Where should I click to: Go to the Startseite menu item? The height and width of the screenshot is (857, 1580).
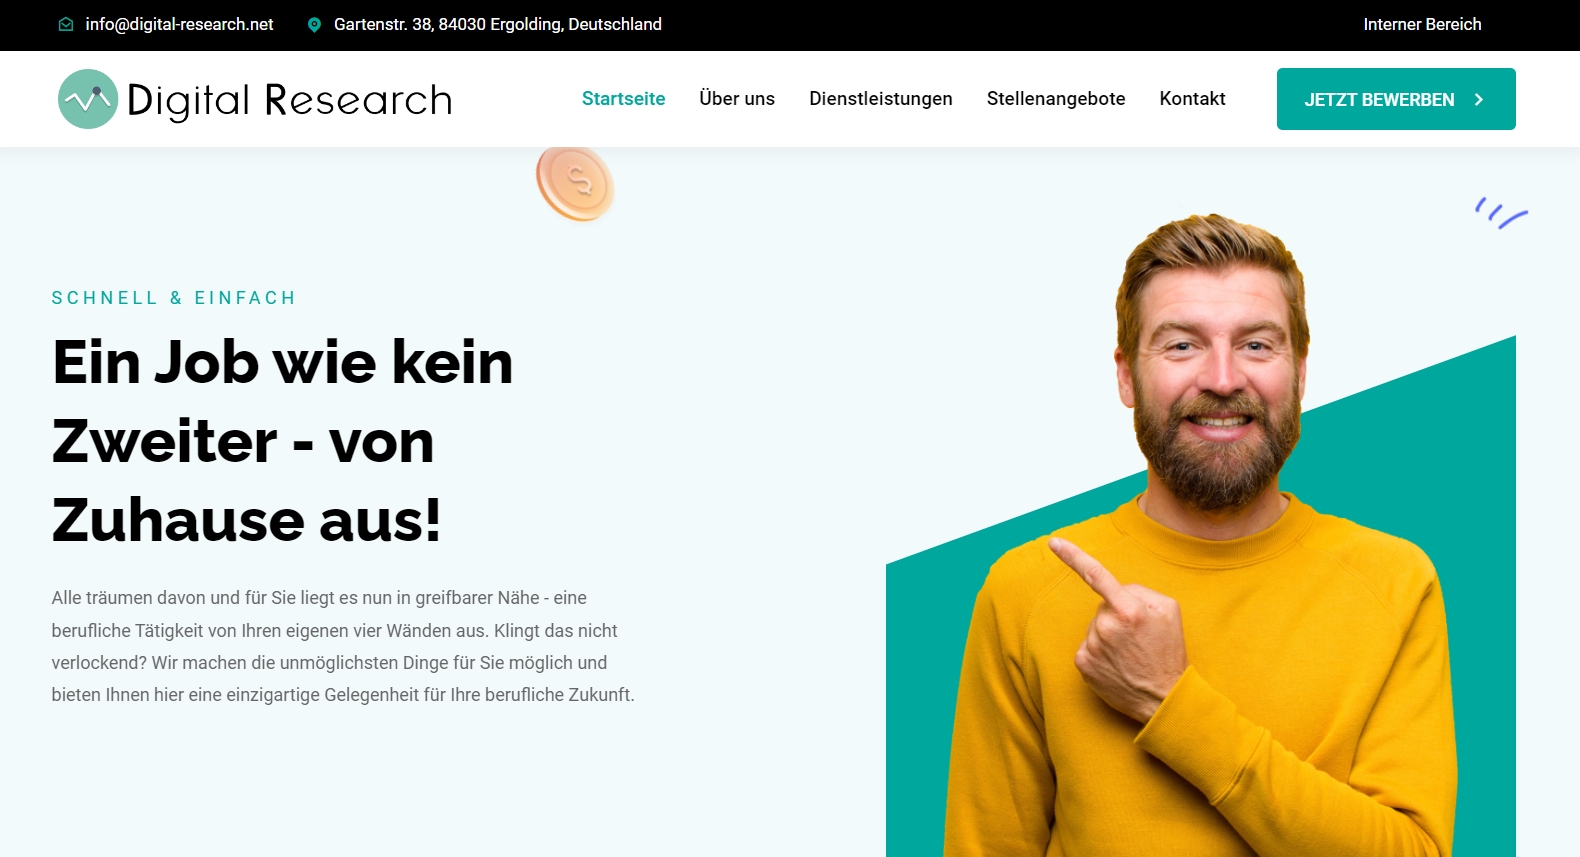623,99
